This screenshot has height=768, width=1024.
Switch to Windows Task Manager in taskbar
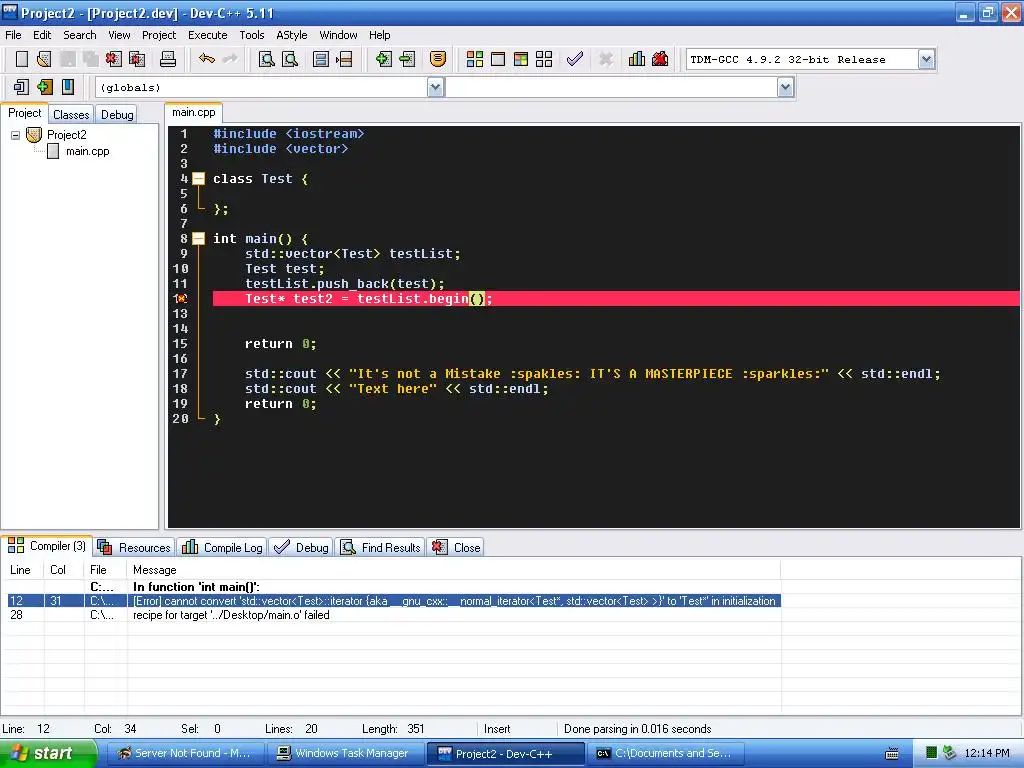pyautogui.click(x=344, y=754)
